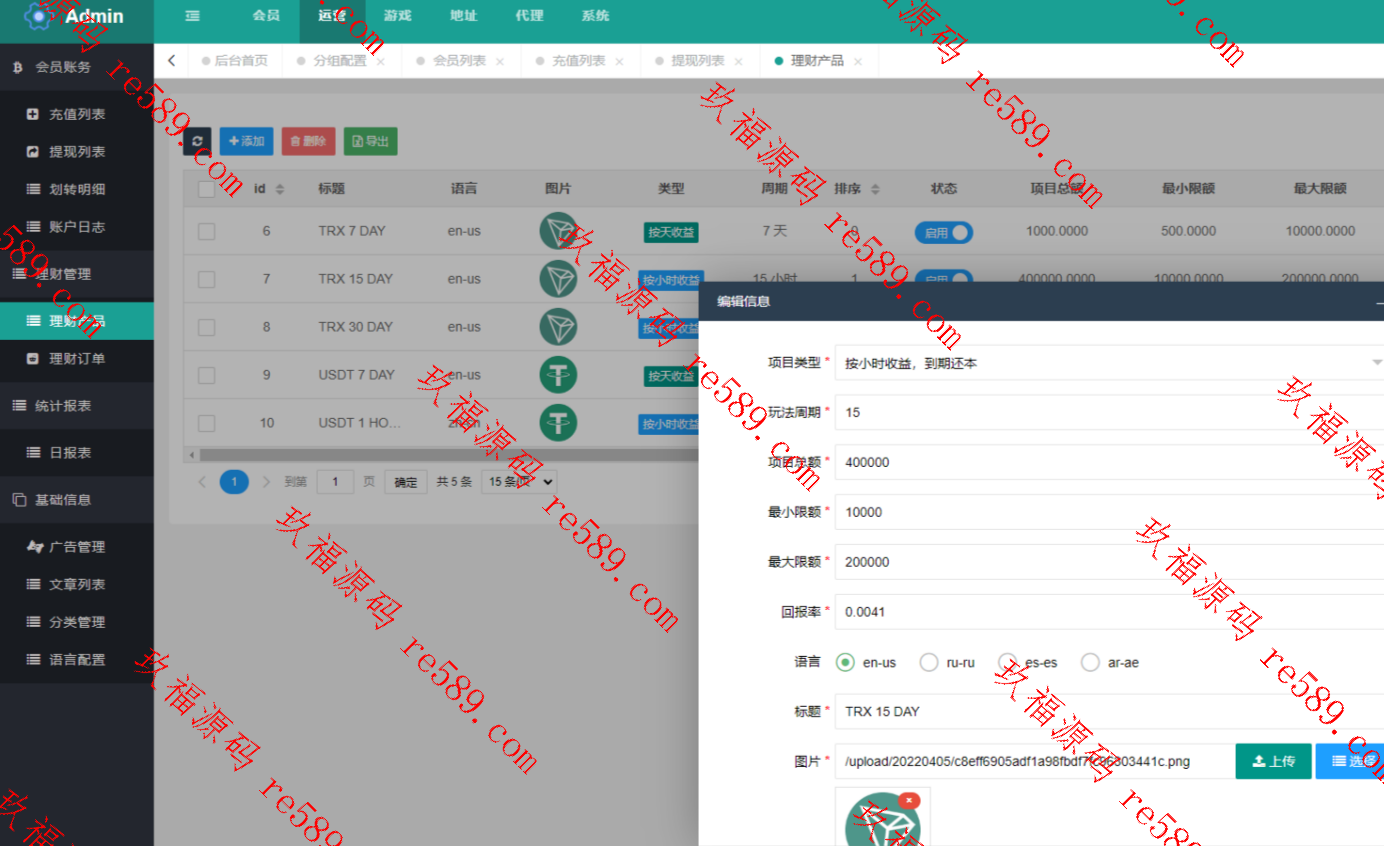Open 日报表 in the sidebar
Image resolution: width=1384 pixels, height=846 pixels.
(77, 453)
